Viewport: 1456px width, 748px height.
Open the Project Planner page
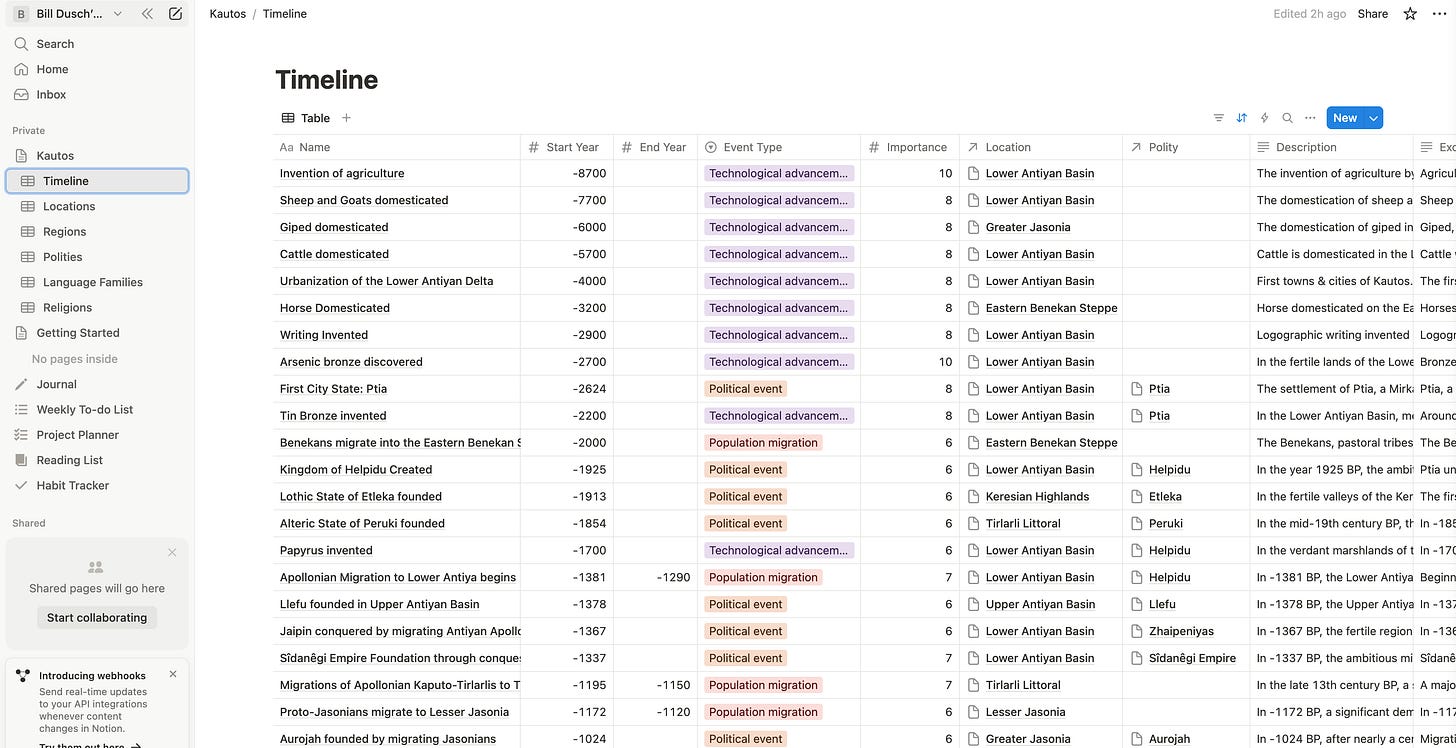(x=97, y=435)
